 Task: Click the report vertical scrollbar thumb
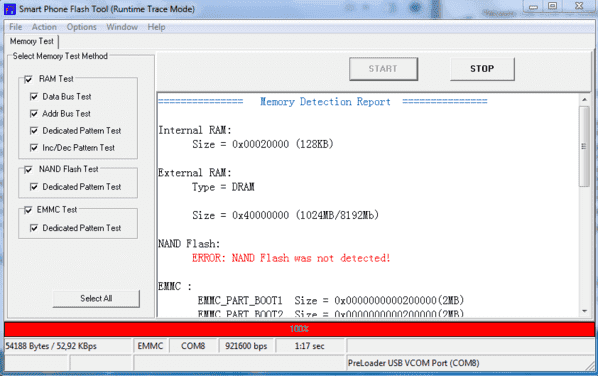coord(584,146)
